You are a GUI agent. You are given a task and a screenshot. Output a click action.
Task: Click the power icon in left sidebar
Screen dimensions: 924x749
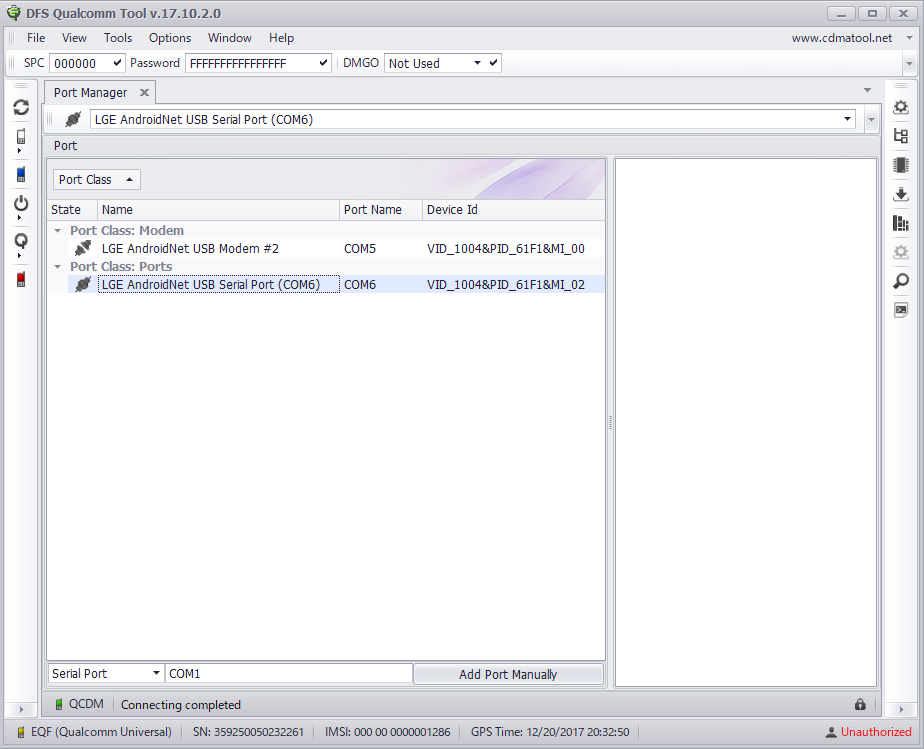[21, 204]
